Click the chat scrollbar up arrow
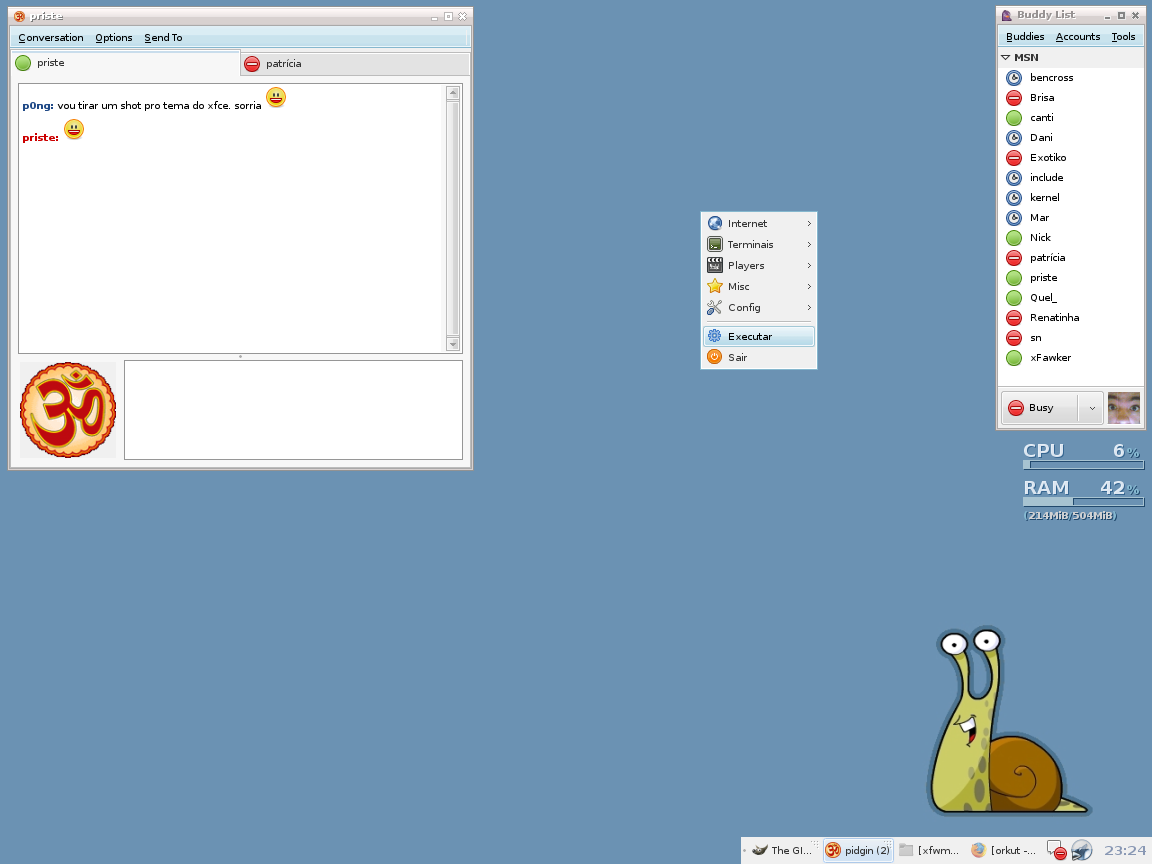Screen dimensions: 1152x864 tap(453, 93)
